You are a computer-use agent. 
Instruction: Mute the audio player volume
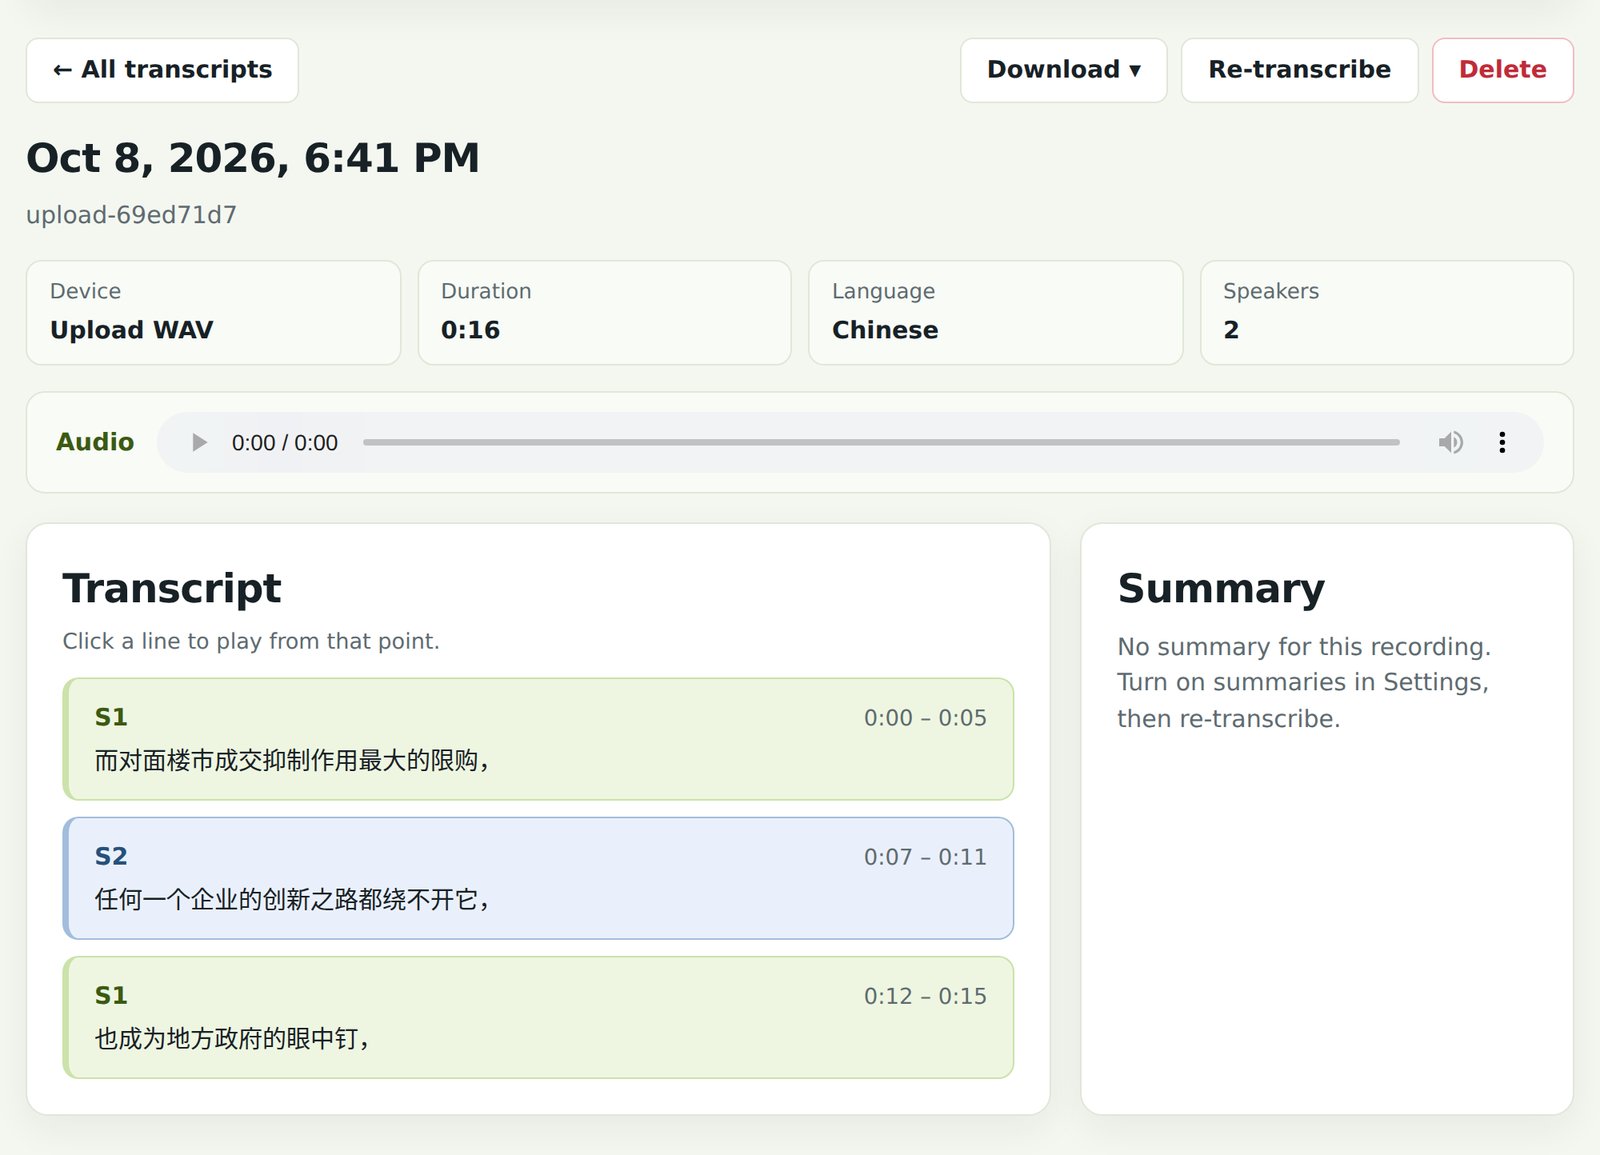pos(1451,442)
